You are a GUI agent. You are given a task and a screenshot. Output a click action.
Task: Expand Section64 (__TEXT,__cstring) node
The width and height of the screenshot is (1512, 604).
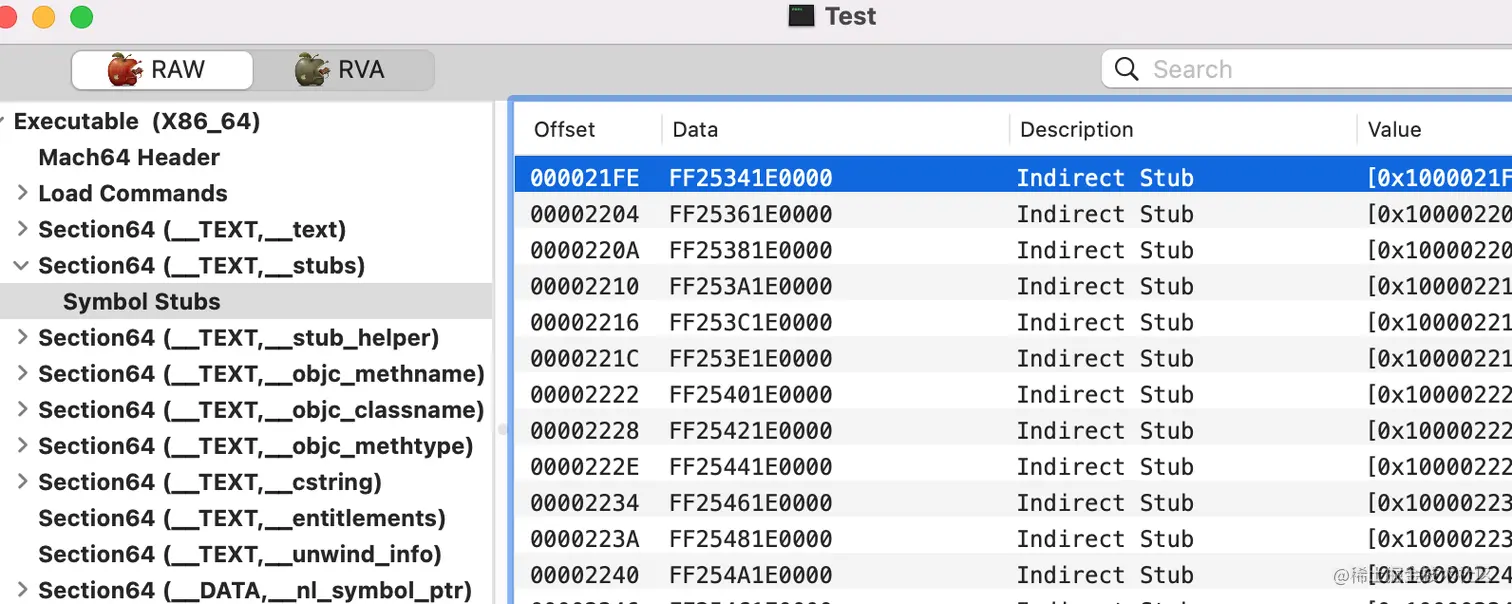(x=22, y=482)
